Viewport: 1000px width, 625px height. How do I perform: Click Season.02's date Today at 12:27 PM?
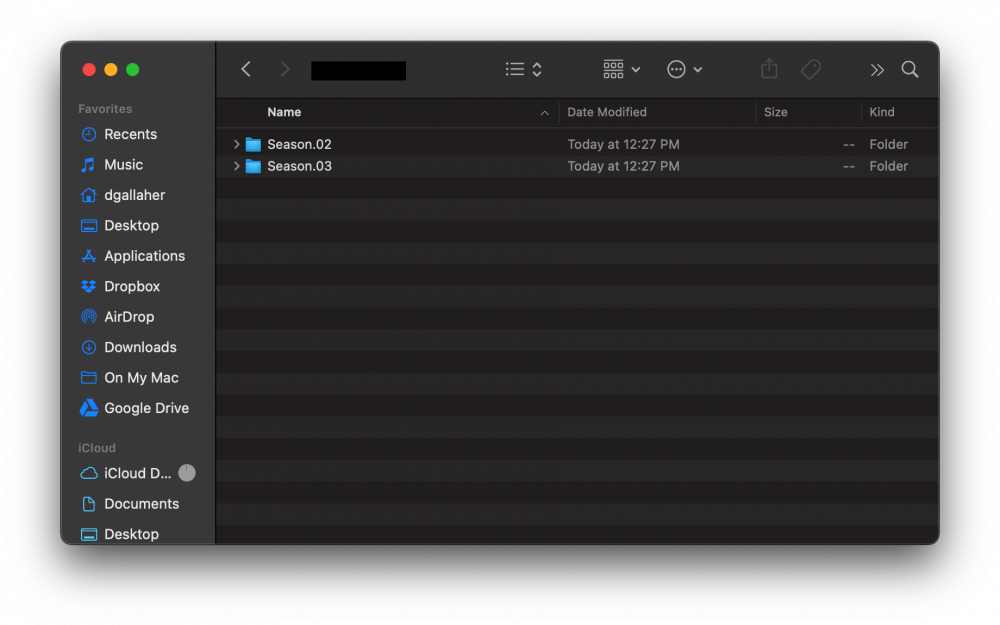pyautogui.click(x=623, y=144)
